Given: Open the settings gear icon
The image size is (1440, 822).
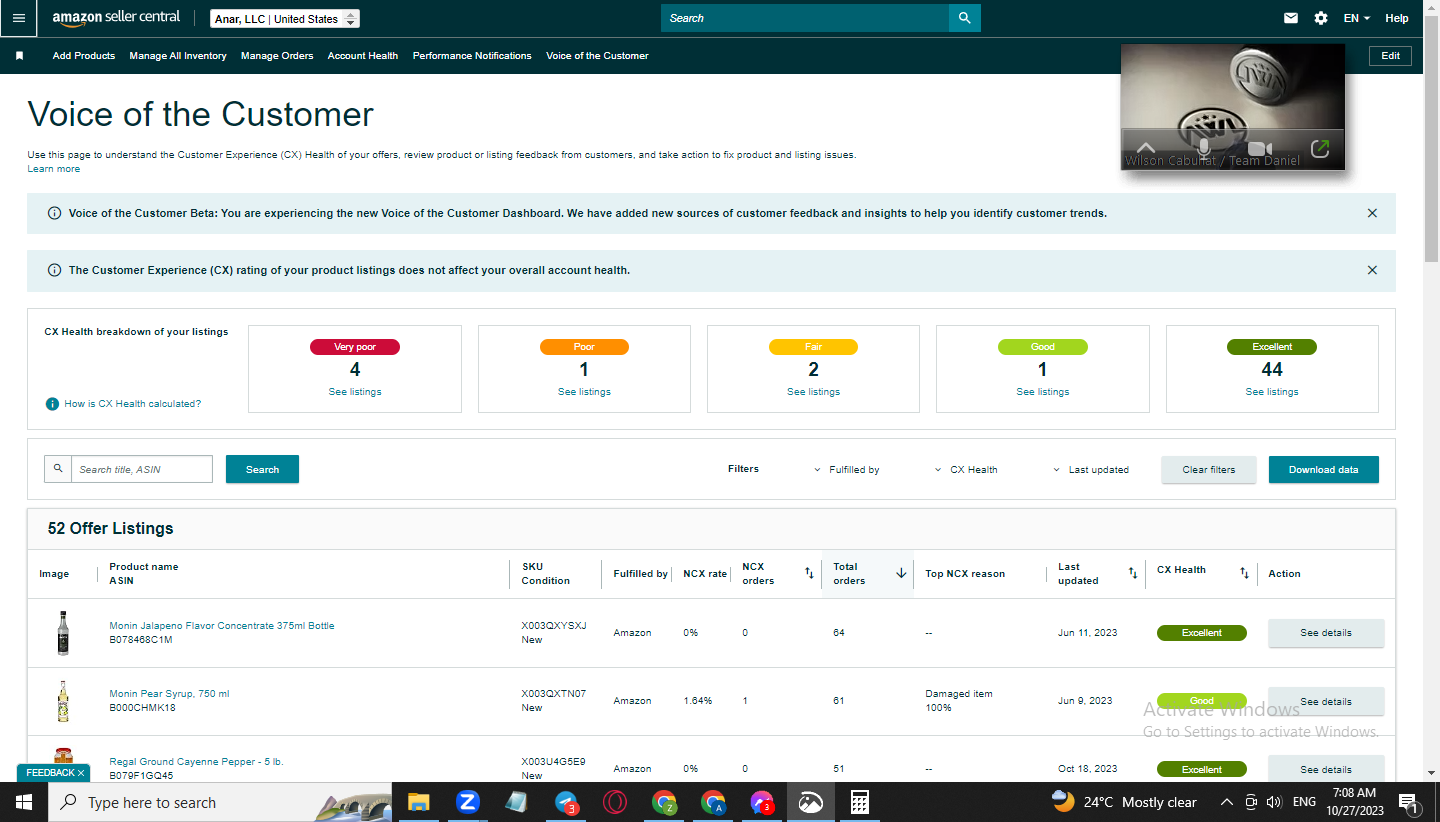Looking at the screenshot, I should [1321, 18].
